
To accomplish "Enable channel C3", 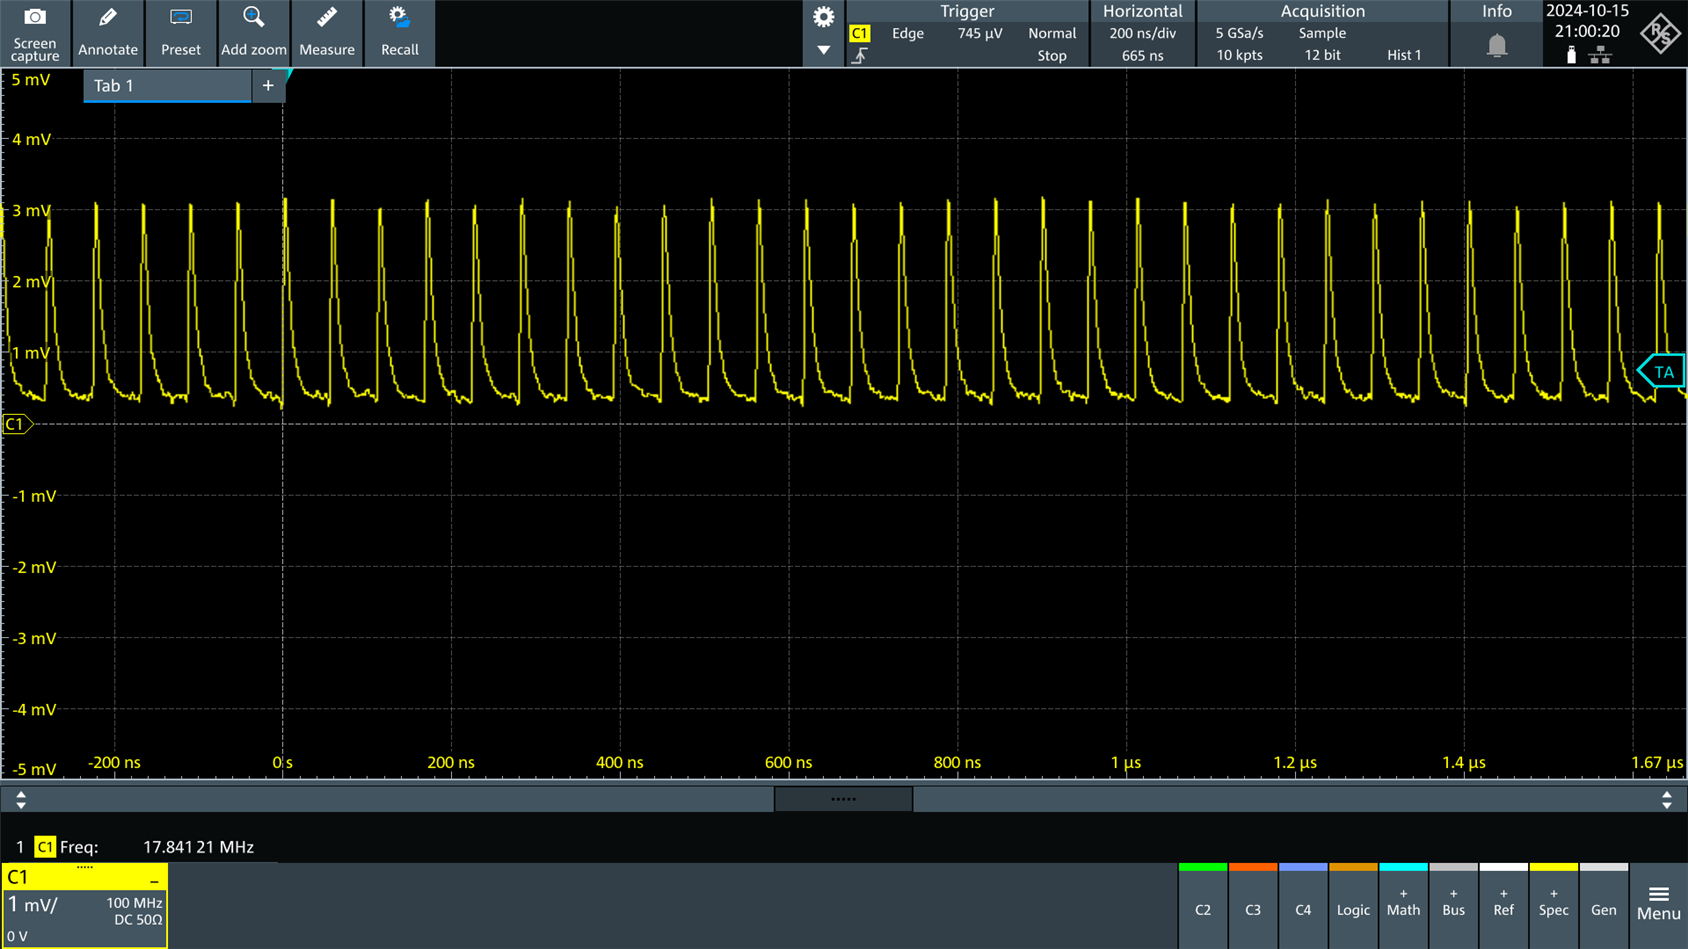I will (1253, 907).
